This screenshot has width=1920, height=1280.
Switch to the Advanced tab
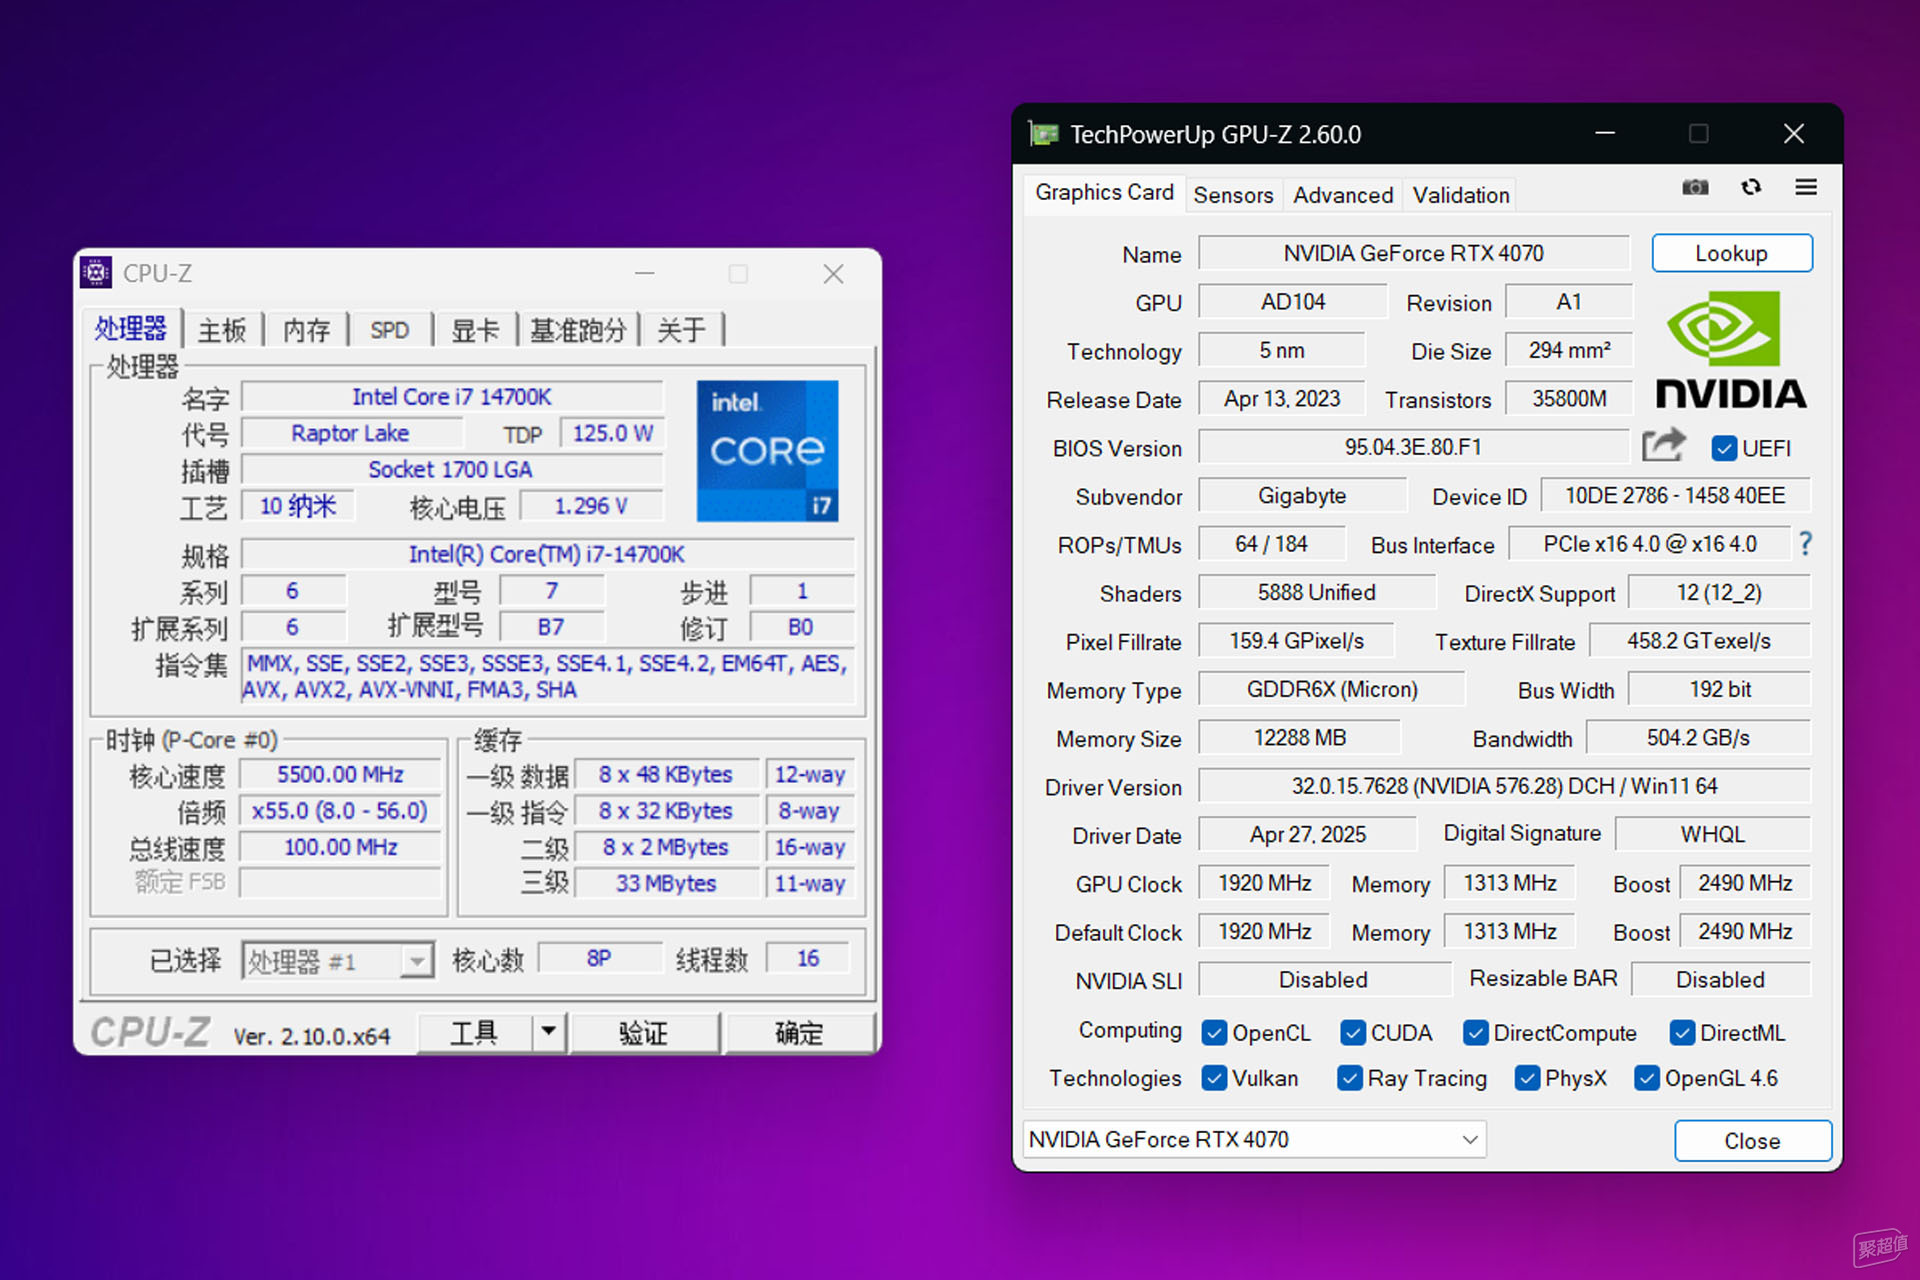[x=1343, y=195]
